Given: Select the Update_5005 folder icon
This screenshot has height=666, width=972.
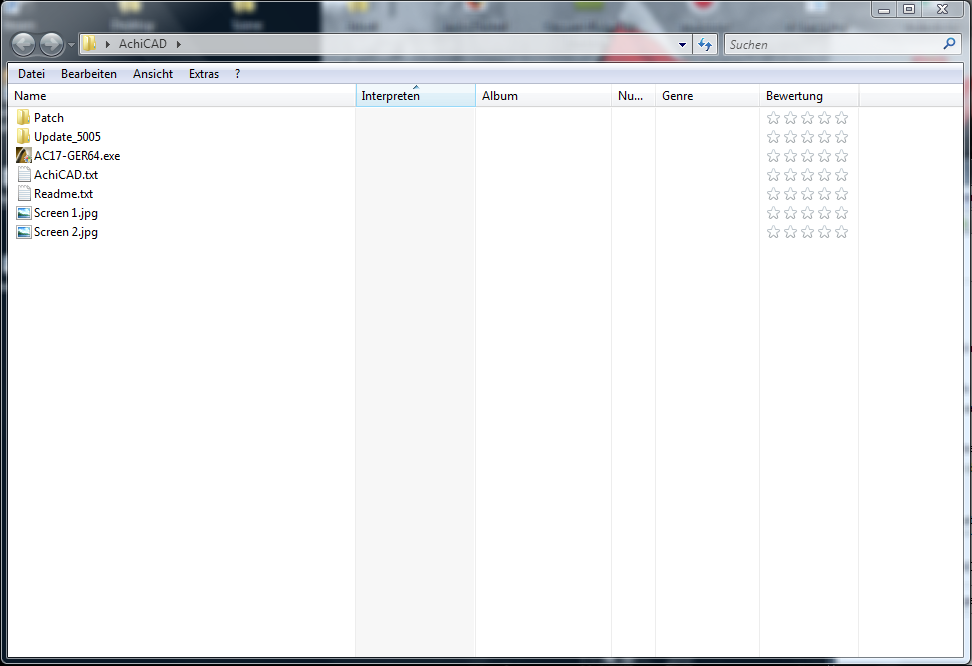Looking at the screenshot, I should [24, 136].
